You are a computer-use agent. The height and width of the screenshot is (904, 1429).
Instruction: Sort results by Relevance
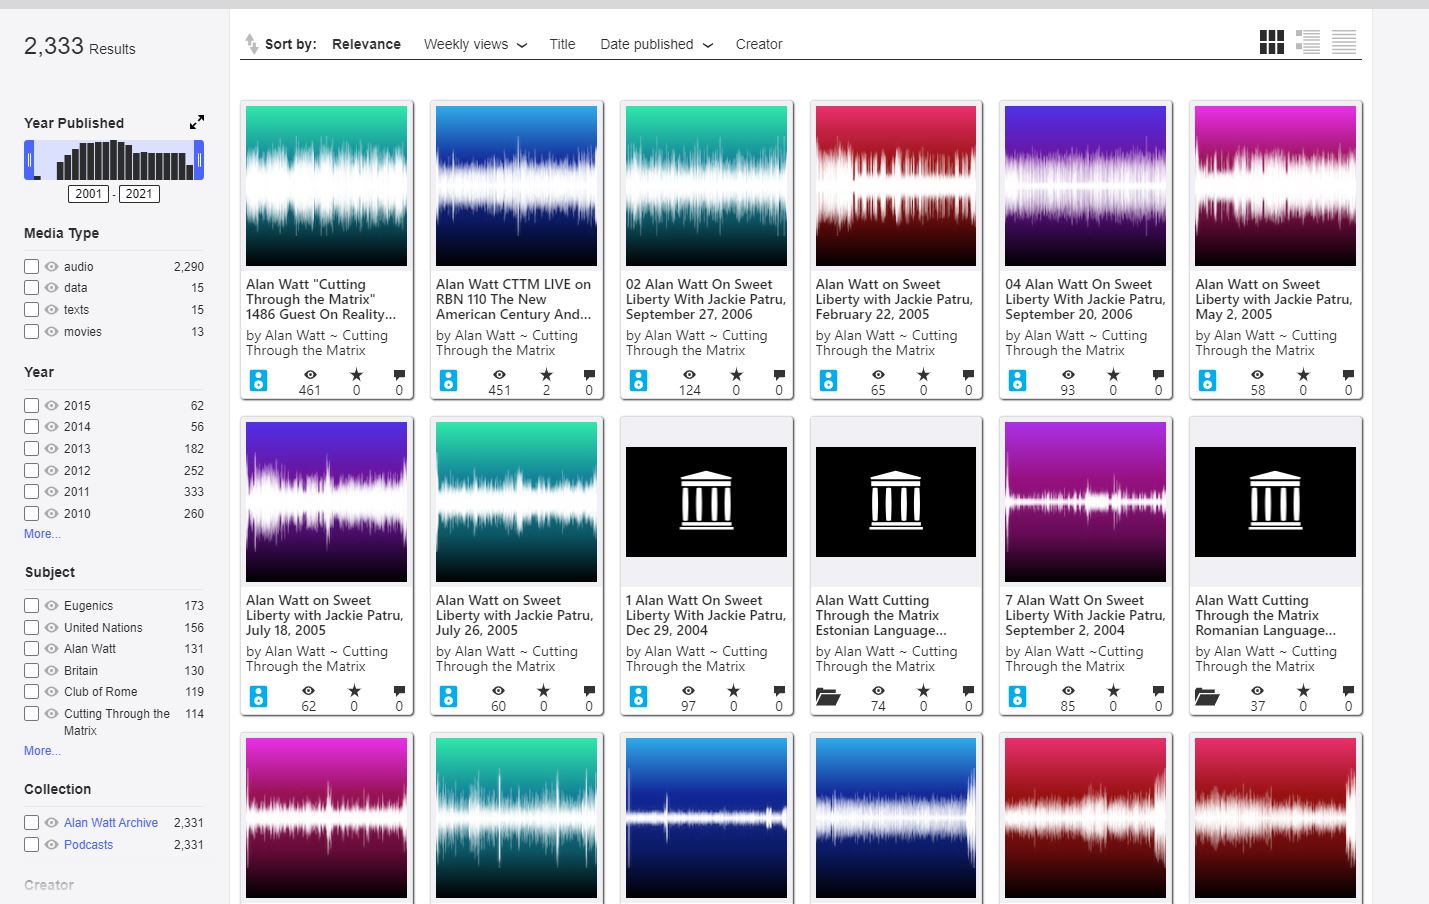pyautogui.click(x=366, y=44)
